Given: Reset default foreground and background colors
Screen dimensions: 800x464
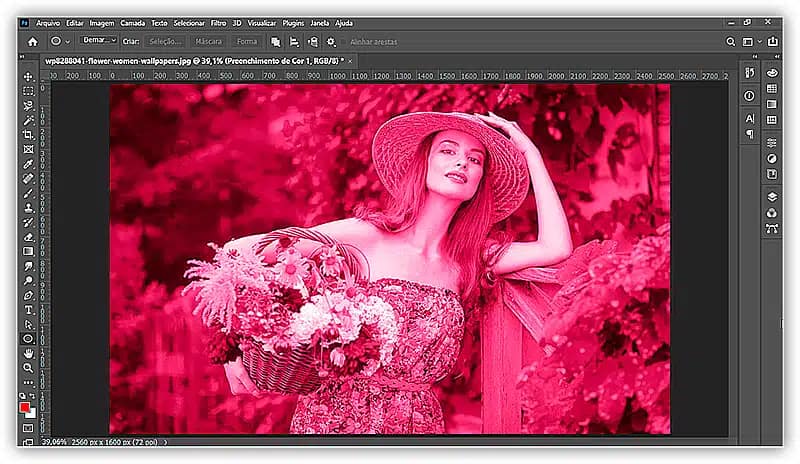Looking at the screenshot, I should [22, 396].
